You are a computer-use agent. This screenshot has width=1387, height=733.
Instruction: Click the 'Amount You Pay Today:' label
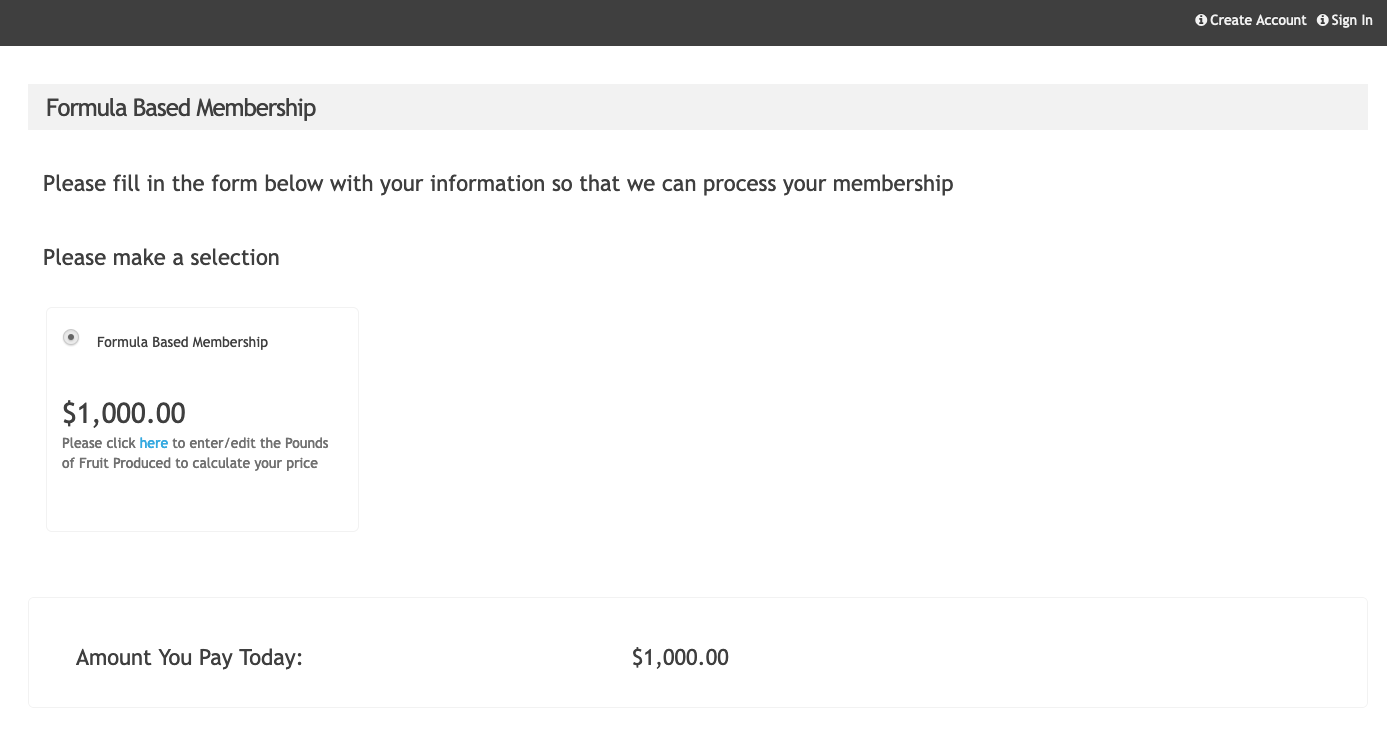point(189,658)
